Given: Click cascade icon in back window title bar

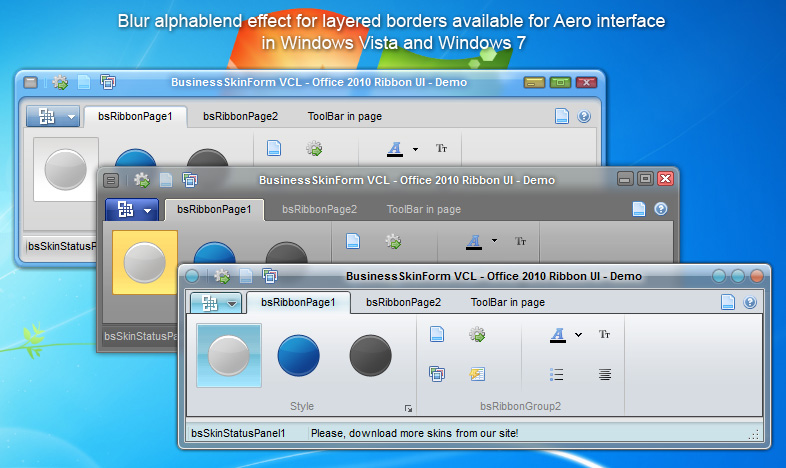Looking at the screenshot, I should (x=108, y=82).
